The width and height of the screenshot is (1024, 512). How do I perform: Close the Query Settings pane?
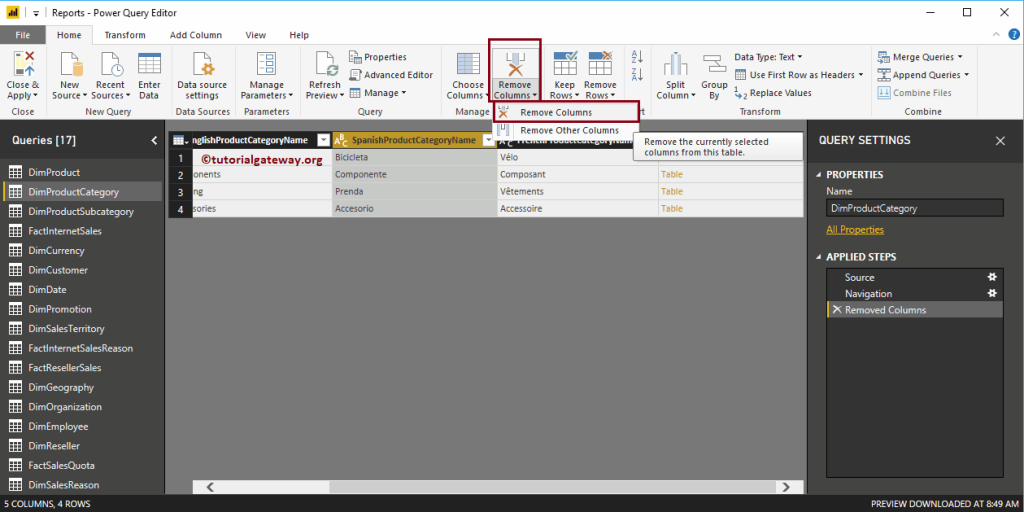(1000, 140)
